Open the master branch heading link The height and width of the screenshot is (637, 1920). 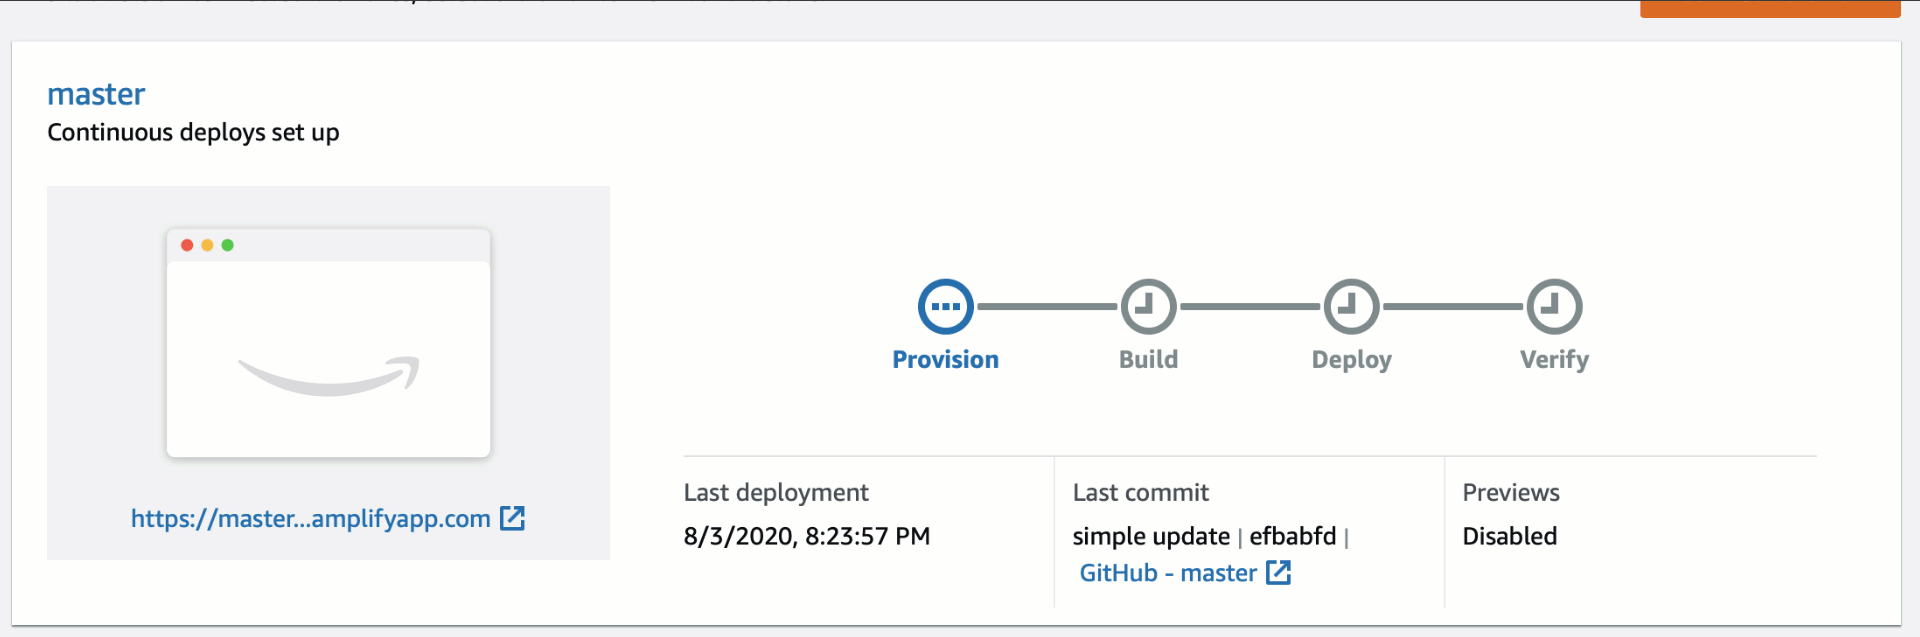coord(96,94)
